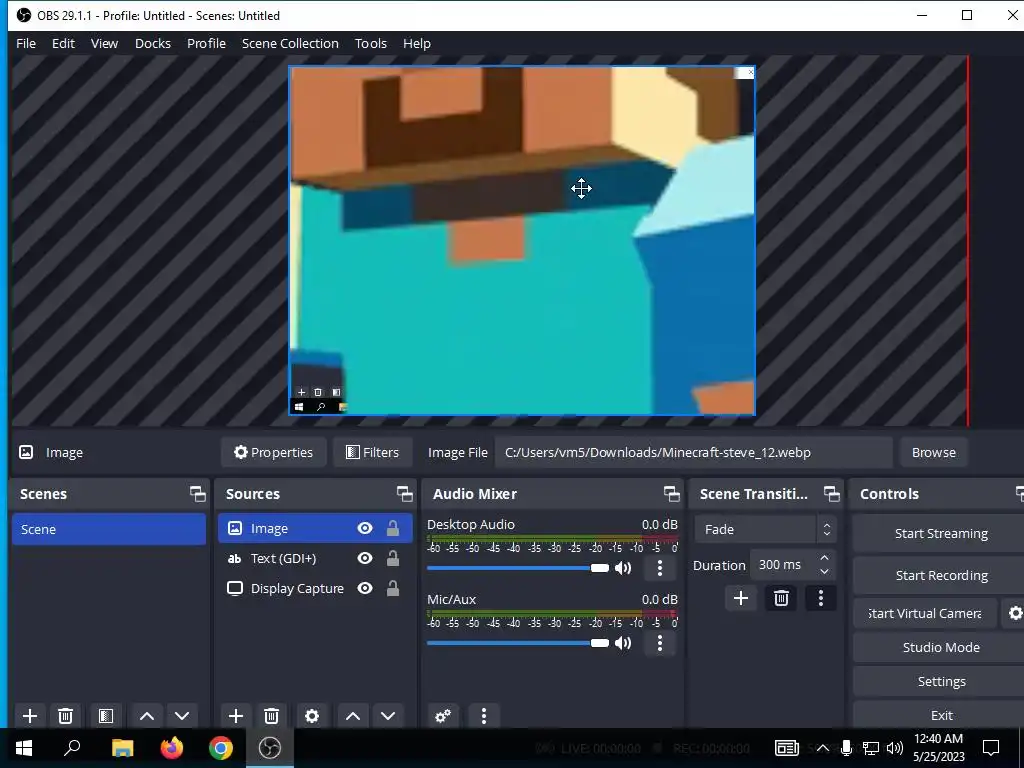1024x768 pixels.
Task: Select the Scene item in Scenes list
Action: point(108,529)
